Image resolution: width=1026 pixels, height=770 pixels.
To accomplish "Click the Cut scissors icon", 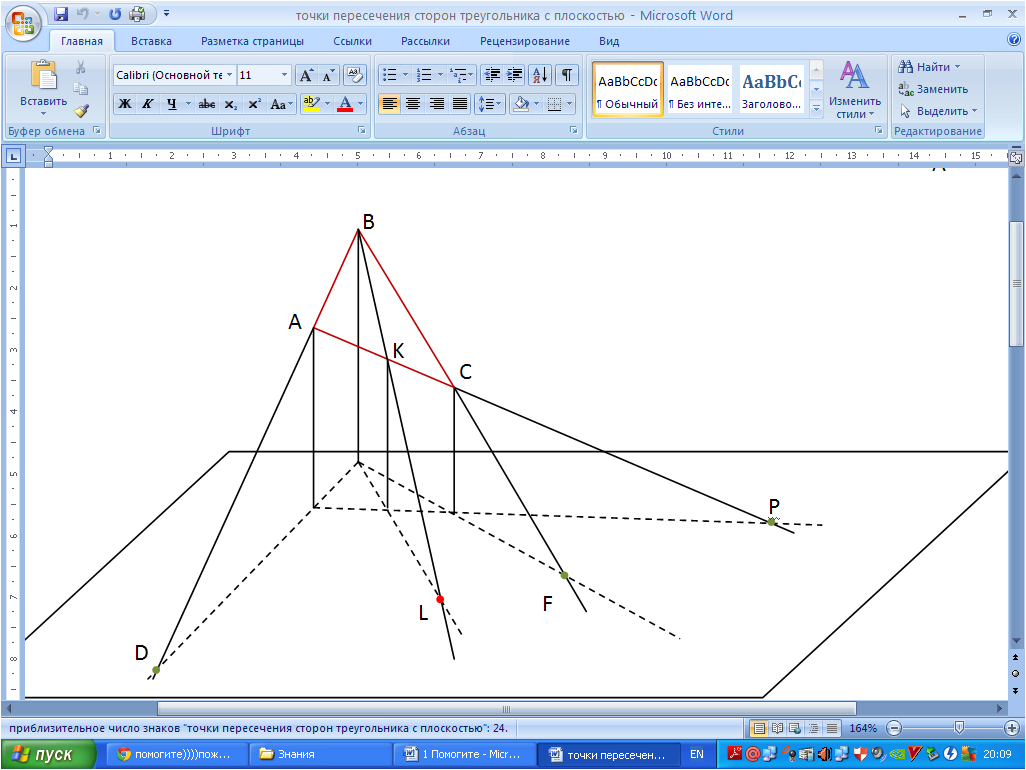I will (80, 67).
